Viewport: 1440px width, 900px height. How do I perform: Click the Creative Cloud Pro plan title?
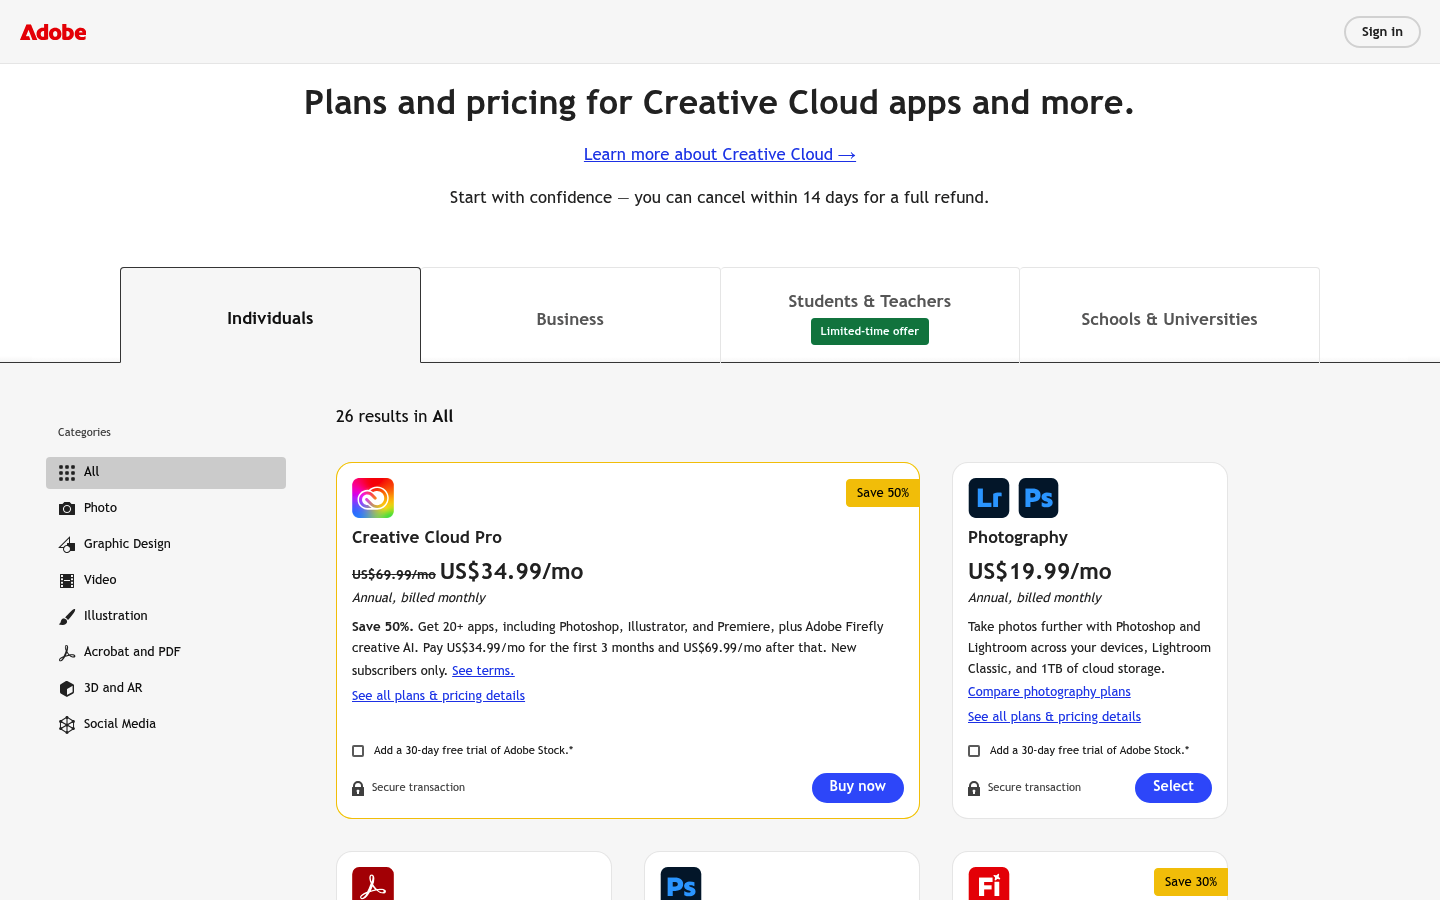coord(427,538)
